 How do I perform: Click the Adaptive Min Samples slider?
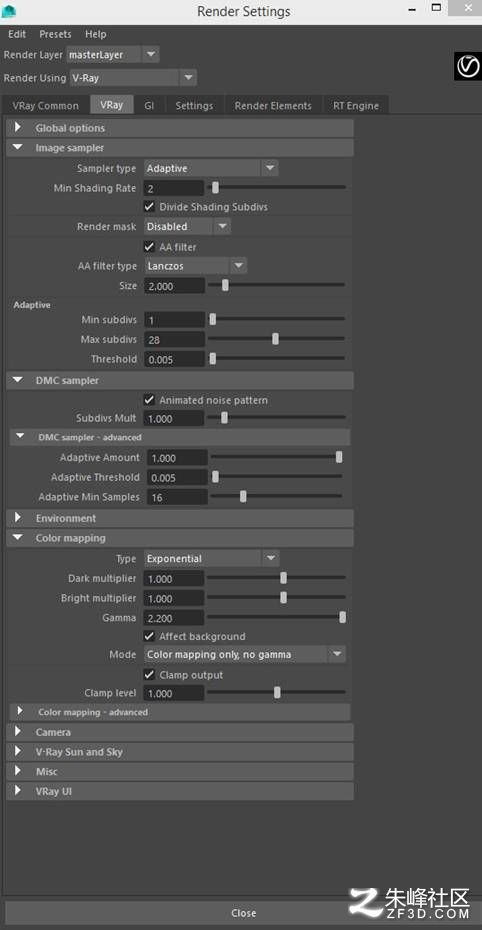[x=277, y=496]
